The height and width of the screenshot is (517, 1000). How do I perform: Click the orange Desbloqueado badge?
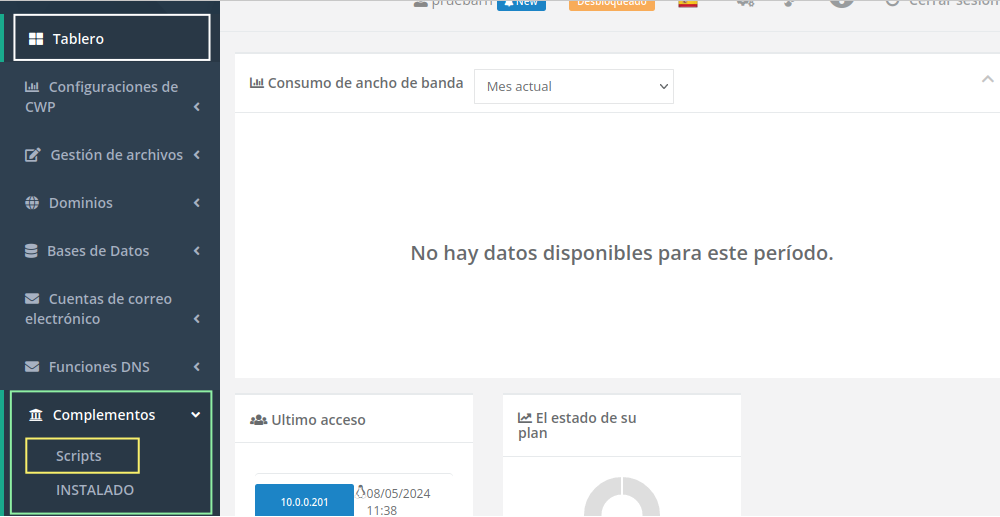click(x=611, y=4)
